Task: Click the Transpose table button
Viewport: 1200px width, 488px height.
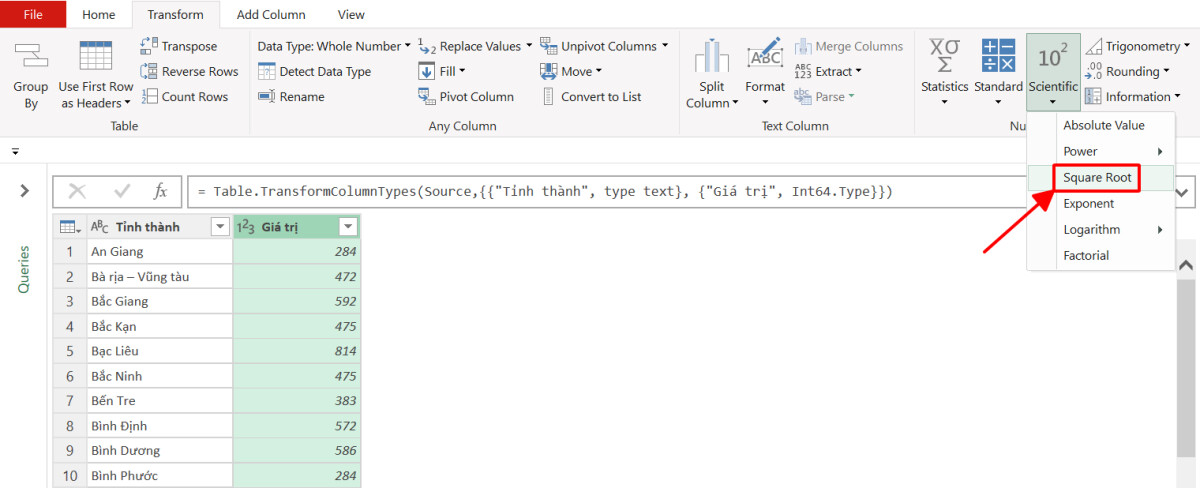Action: point(179,46)
